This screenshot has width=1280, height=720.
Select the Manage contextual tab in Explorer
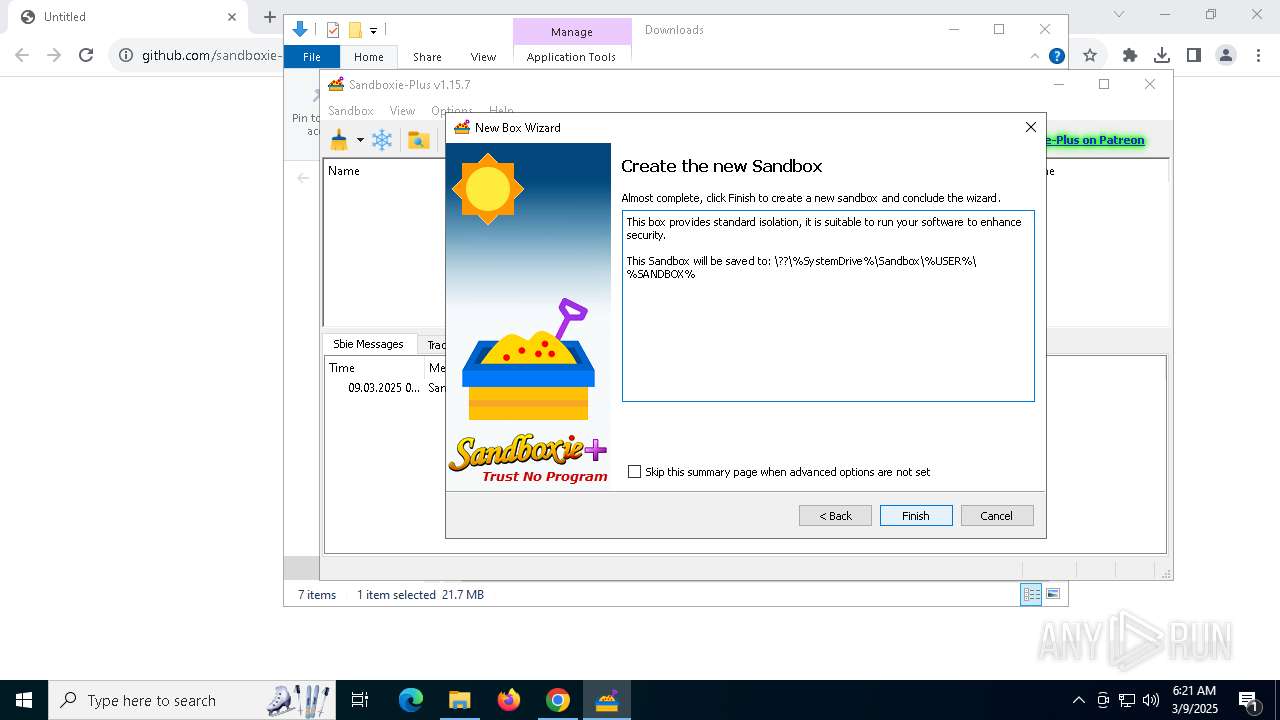[572, 32]
